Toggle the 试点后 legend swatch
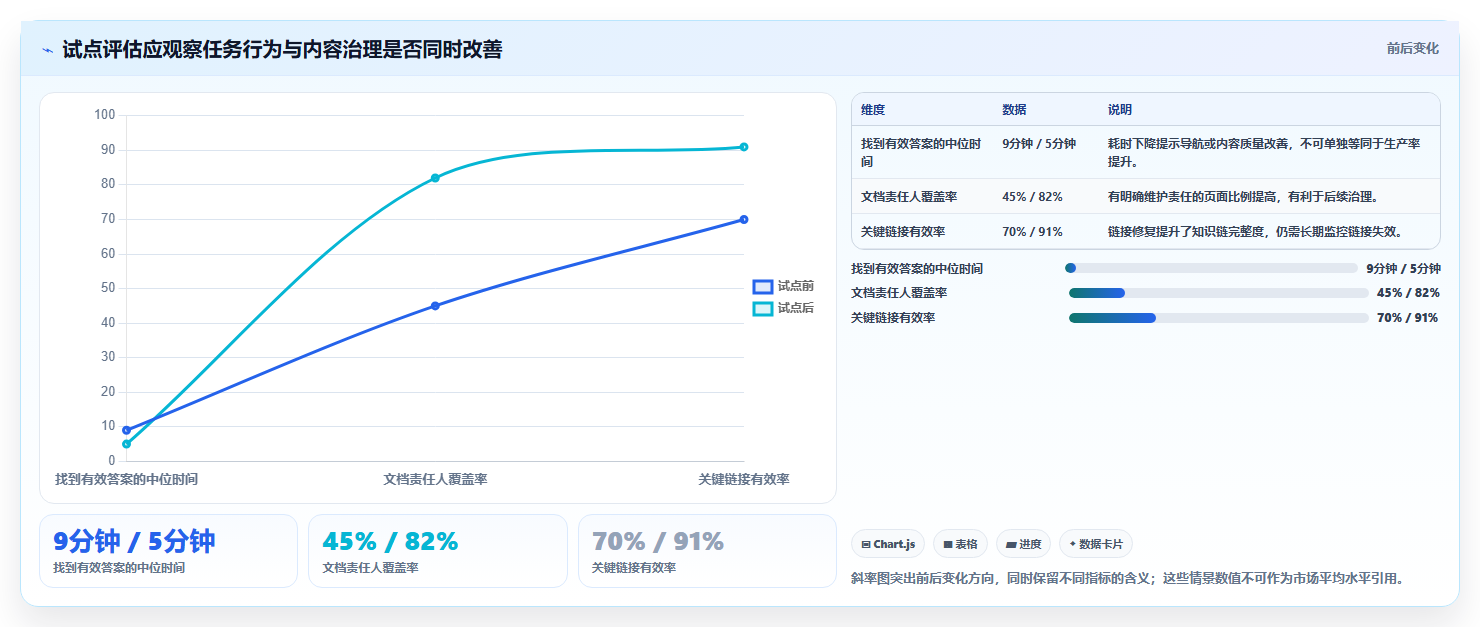Viewport: 1480px width, 627px height. pyautogui.click(x=763, y=308)
